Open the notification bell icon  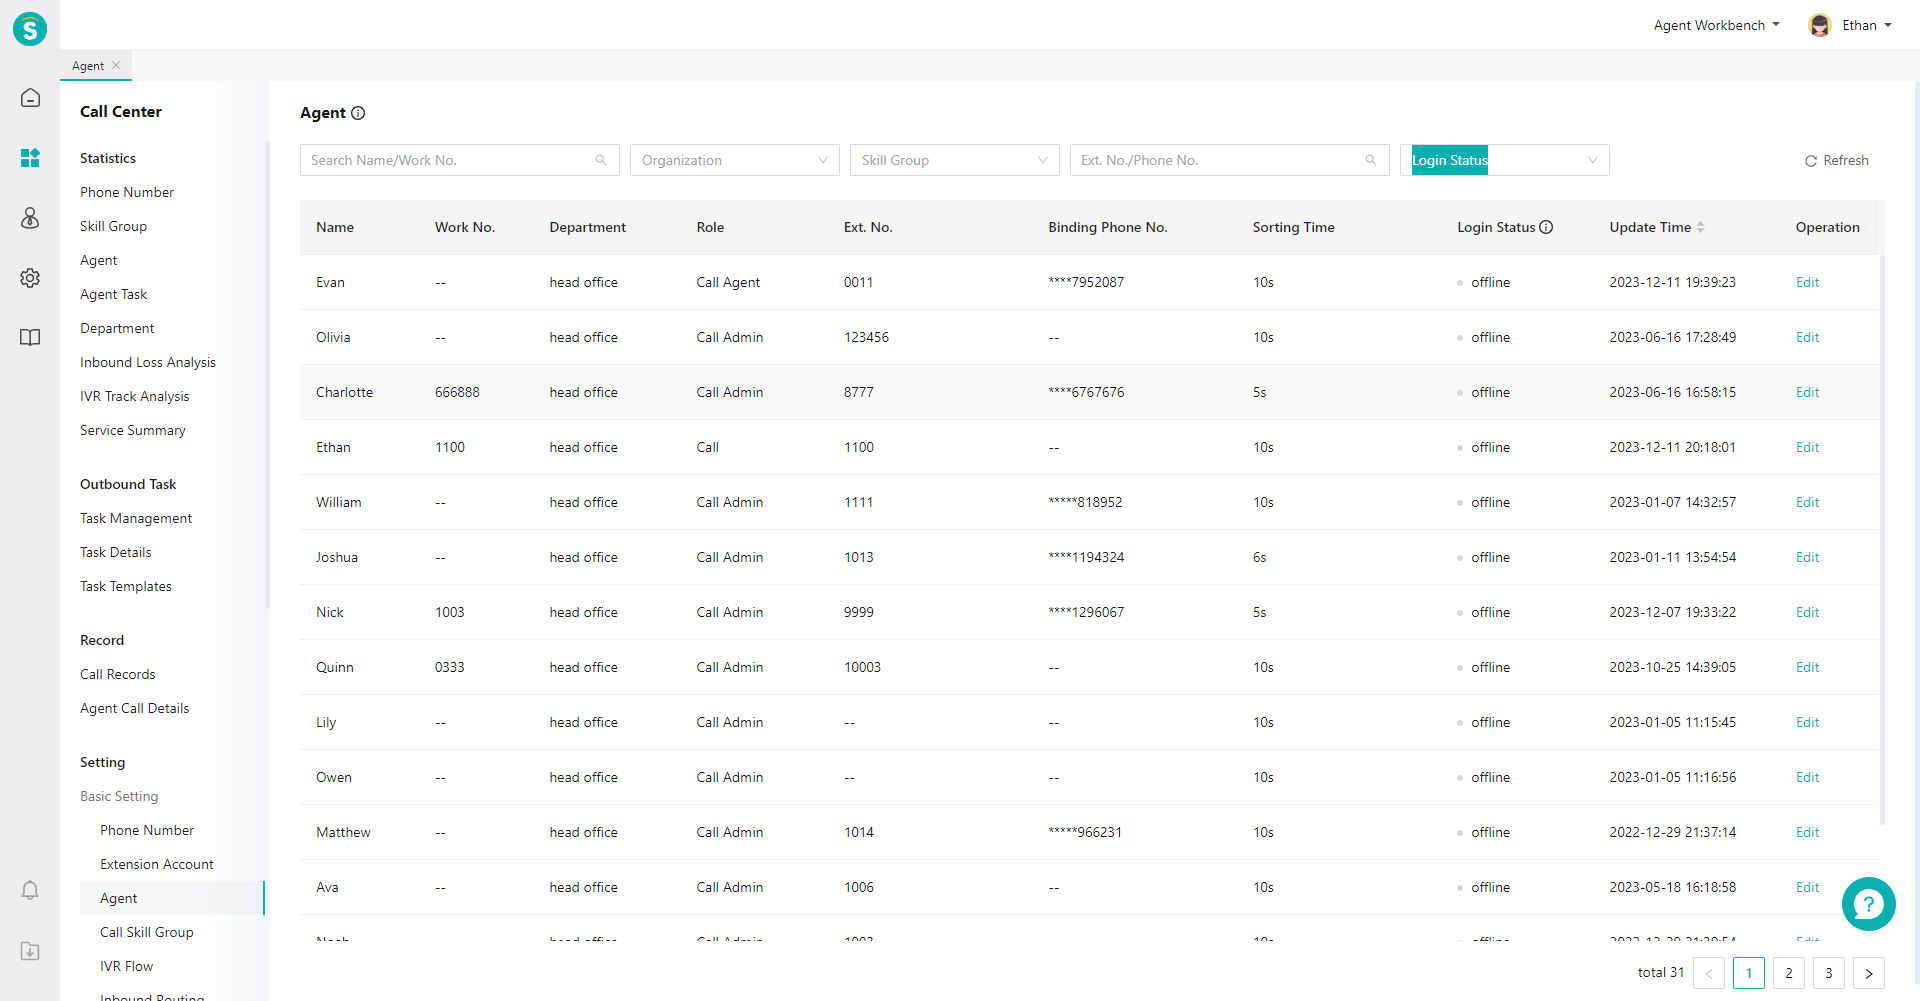[30, 890]
